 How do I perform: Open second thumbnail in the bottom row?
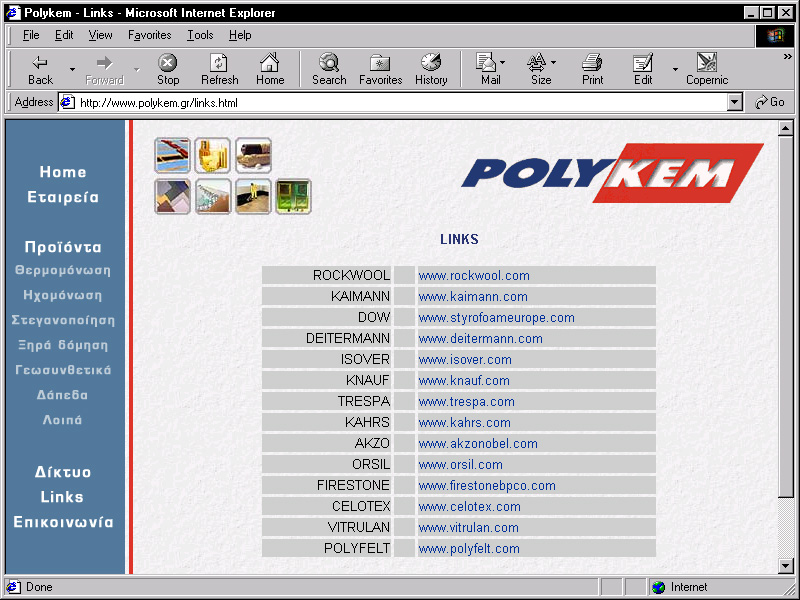click(213, 196)
